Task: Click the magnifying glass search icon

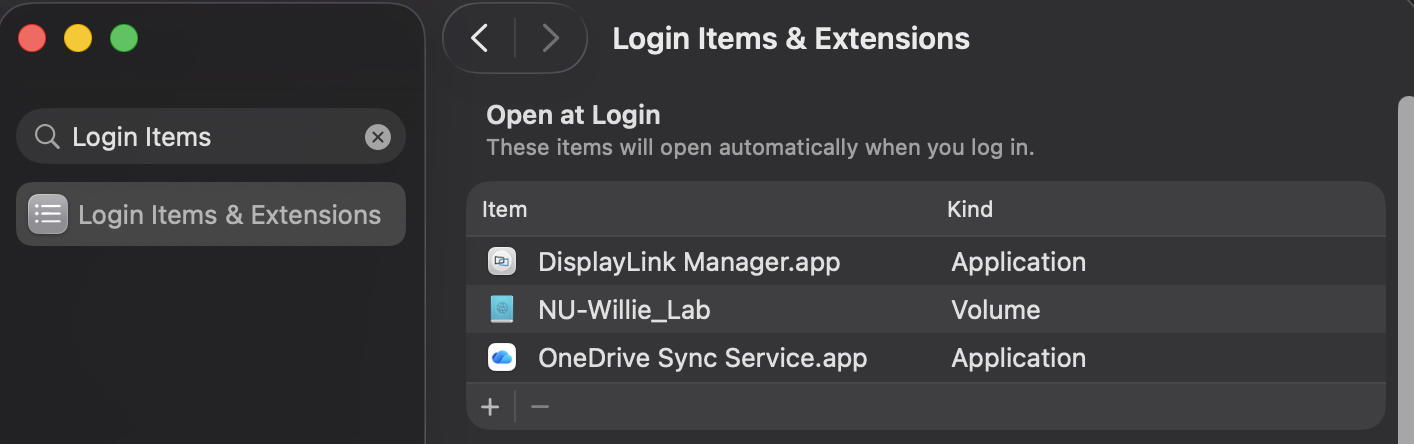Action: pos(47,136)
